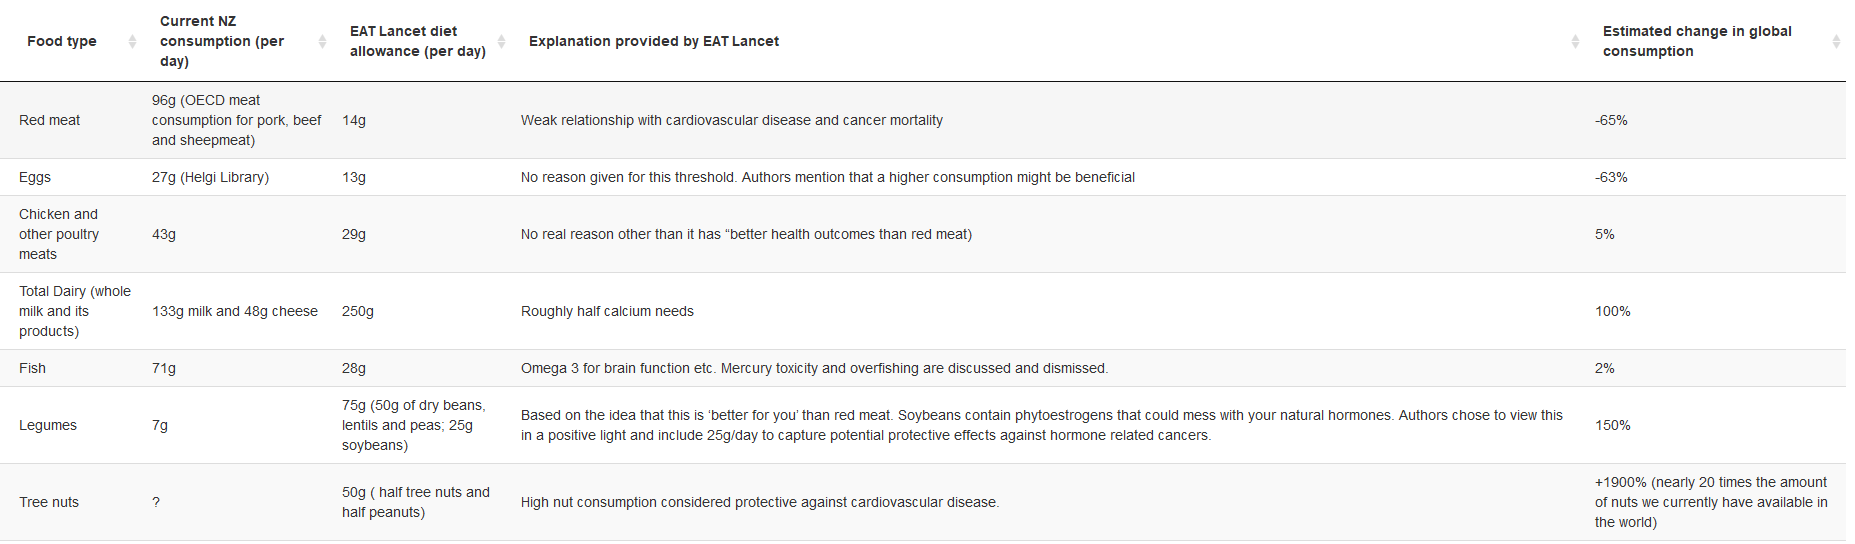Select the Tree nuts row label
Viewport: 1855px width, 544px height.
(x=49, y=502)
